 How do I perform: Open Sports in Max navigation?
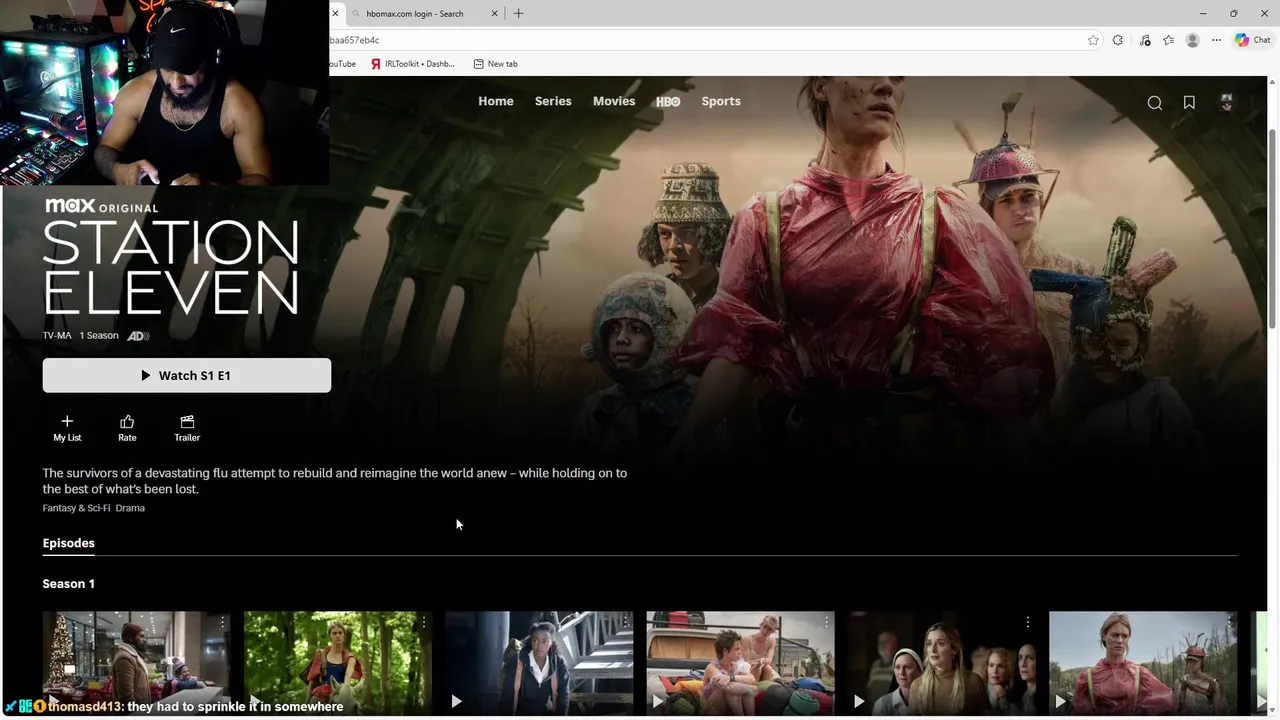(721, 101)
